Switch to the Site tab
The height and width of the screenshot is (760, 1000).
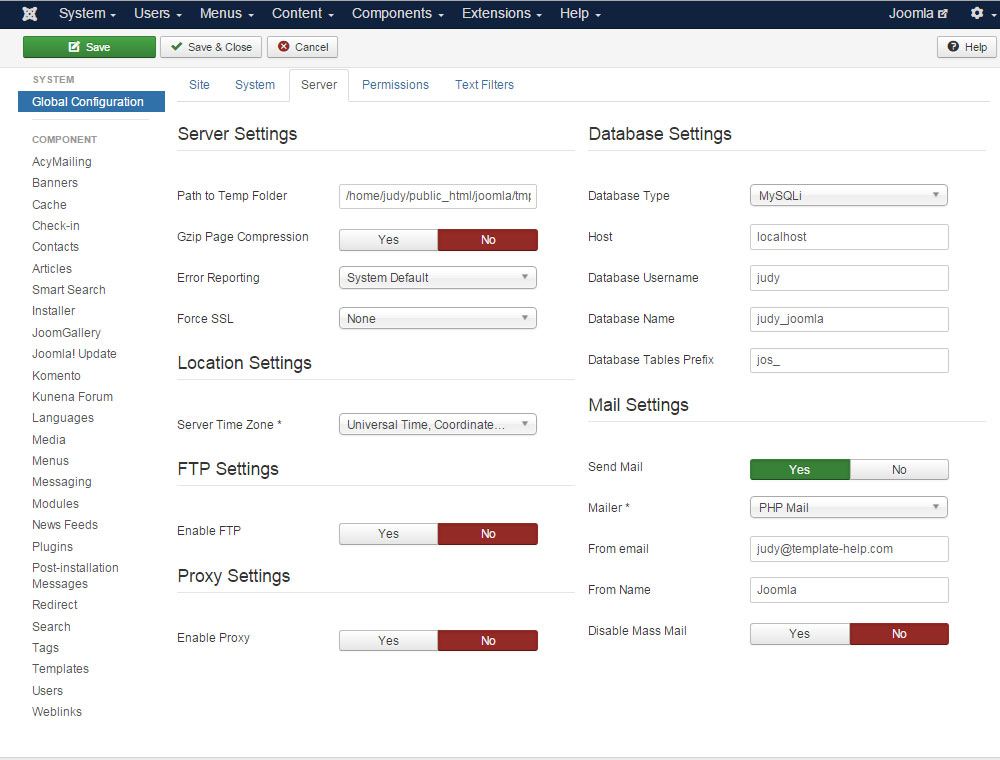tap(199, 85)
